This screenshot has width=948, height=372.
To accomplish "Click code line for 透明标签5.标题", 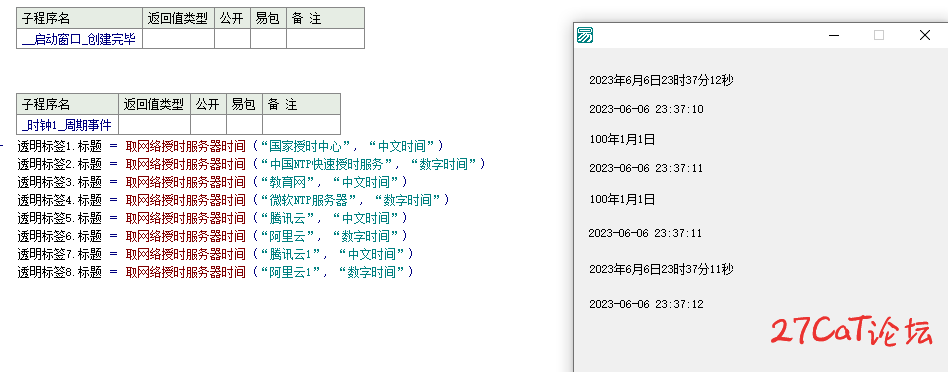I will point(212,218).
